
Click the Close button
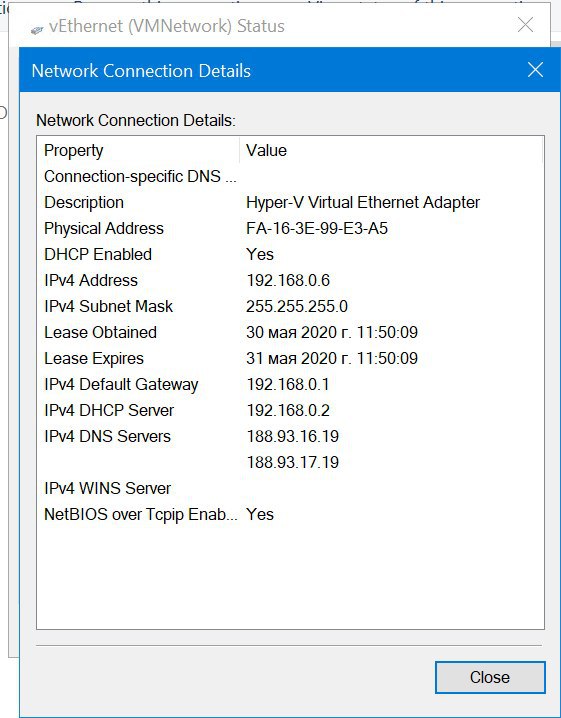pyautogui.click(x=490, y=677)
